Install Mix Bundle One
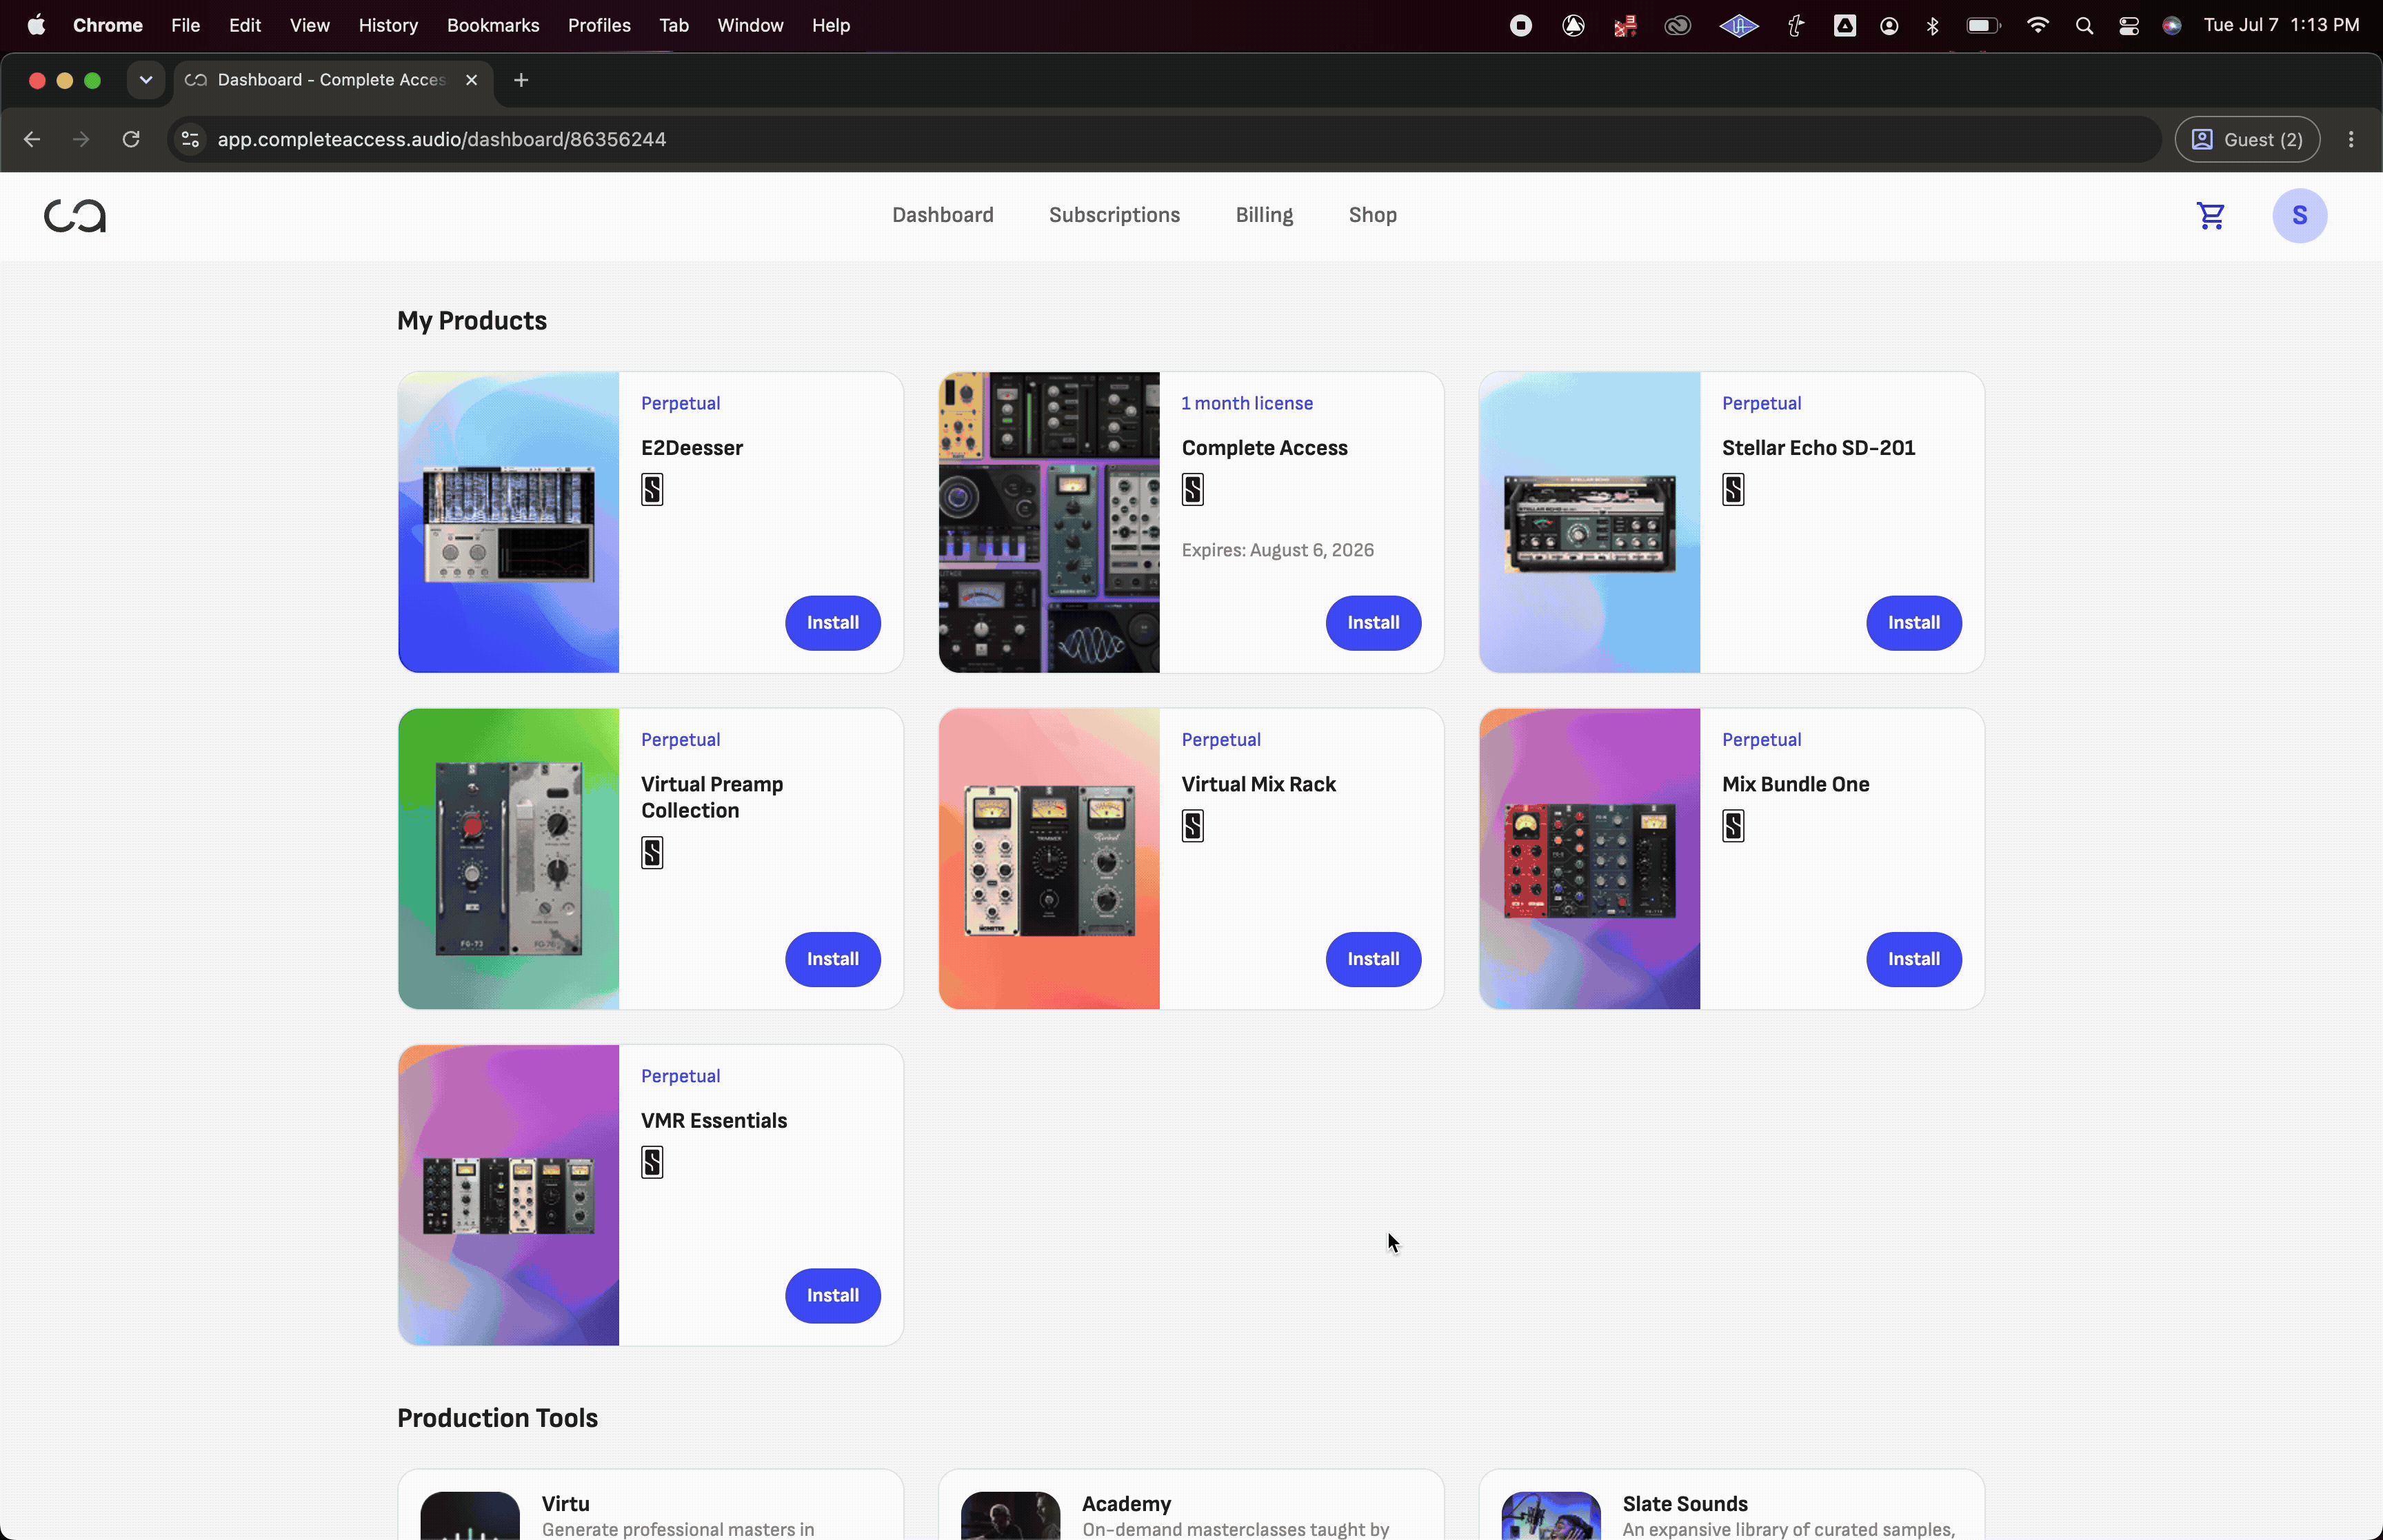 coord(1913,959)
